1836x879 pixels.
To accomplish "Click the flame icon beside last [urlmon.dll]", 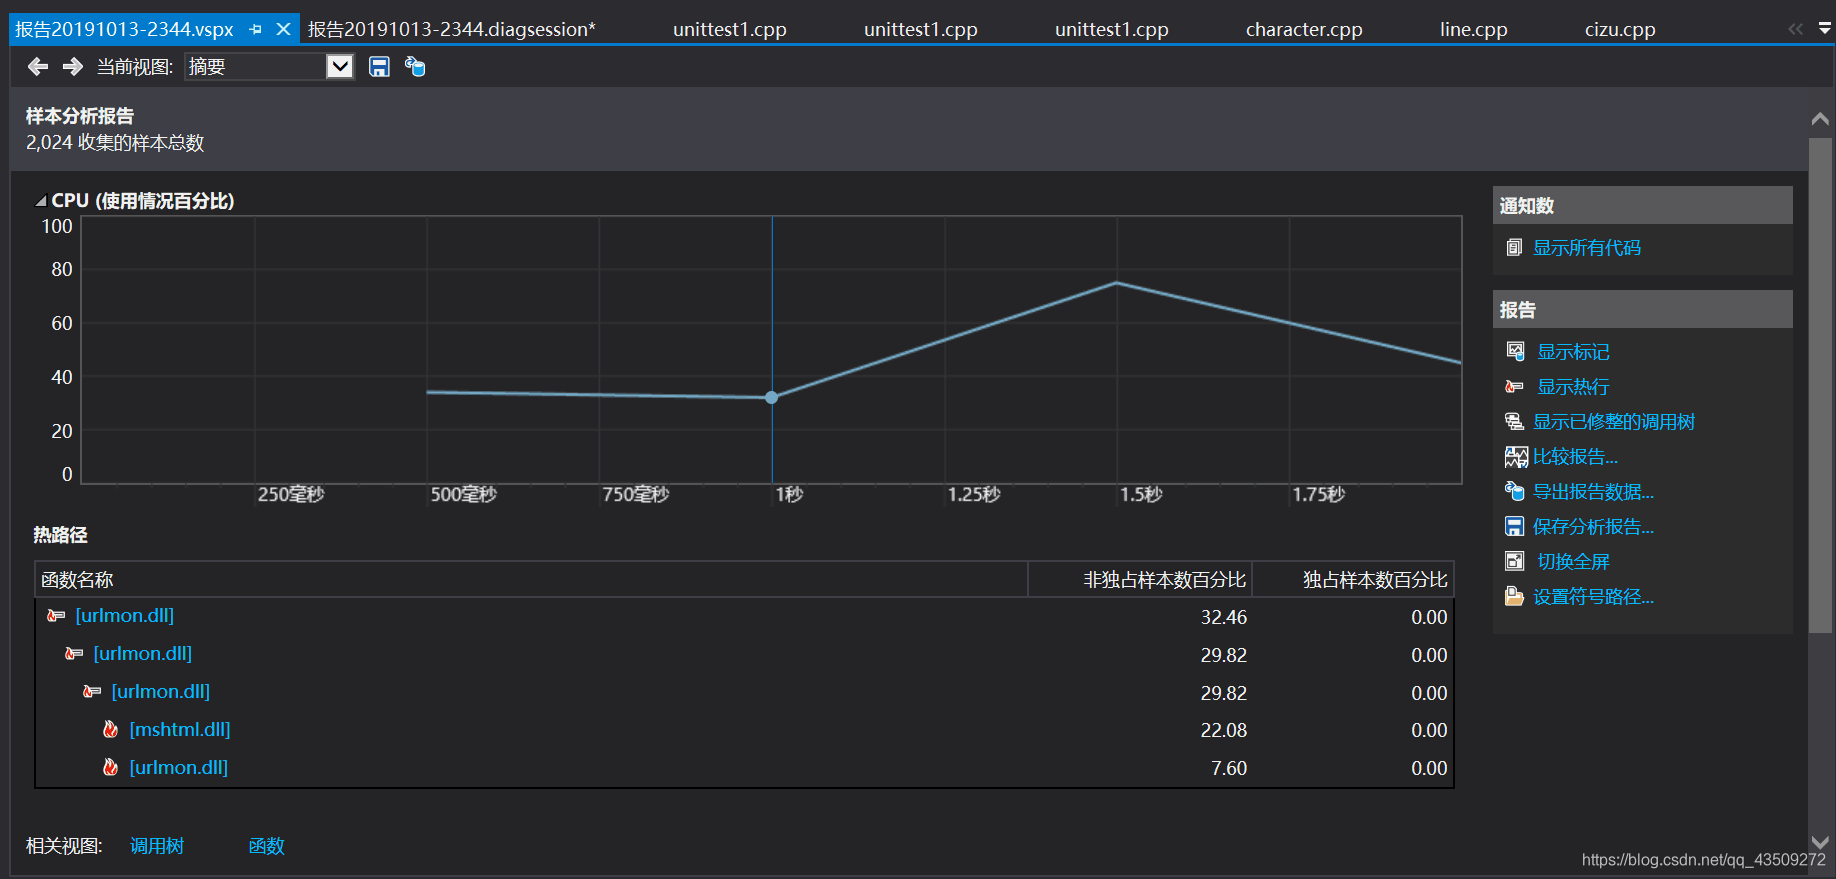I will coord(110,767).
